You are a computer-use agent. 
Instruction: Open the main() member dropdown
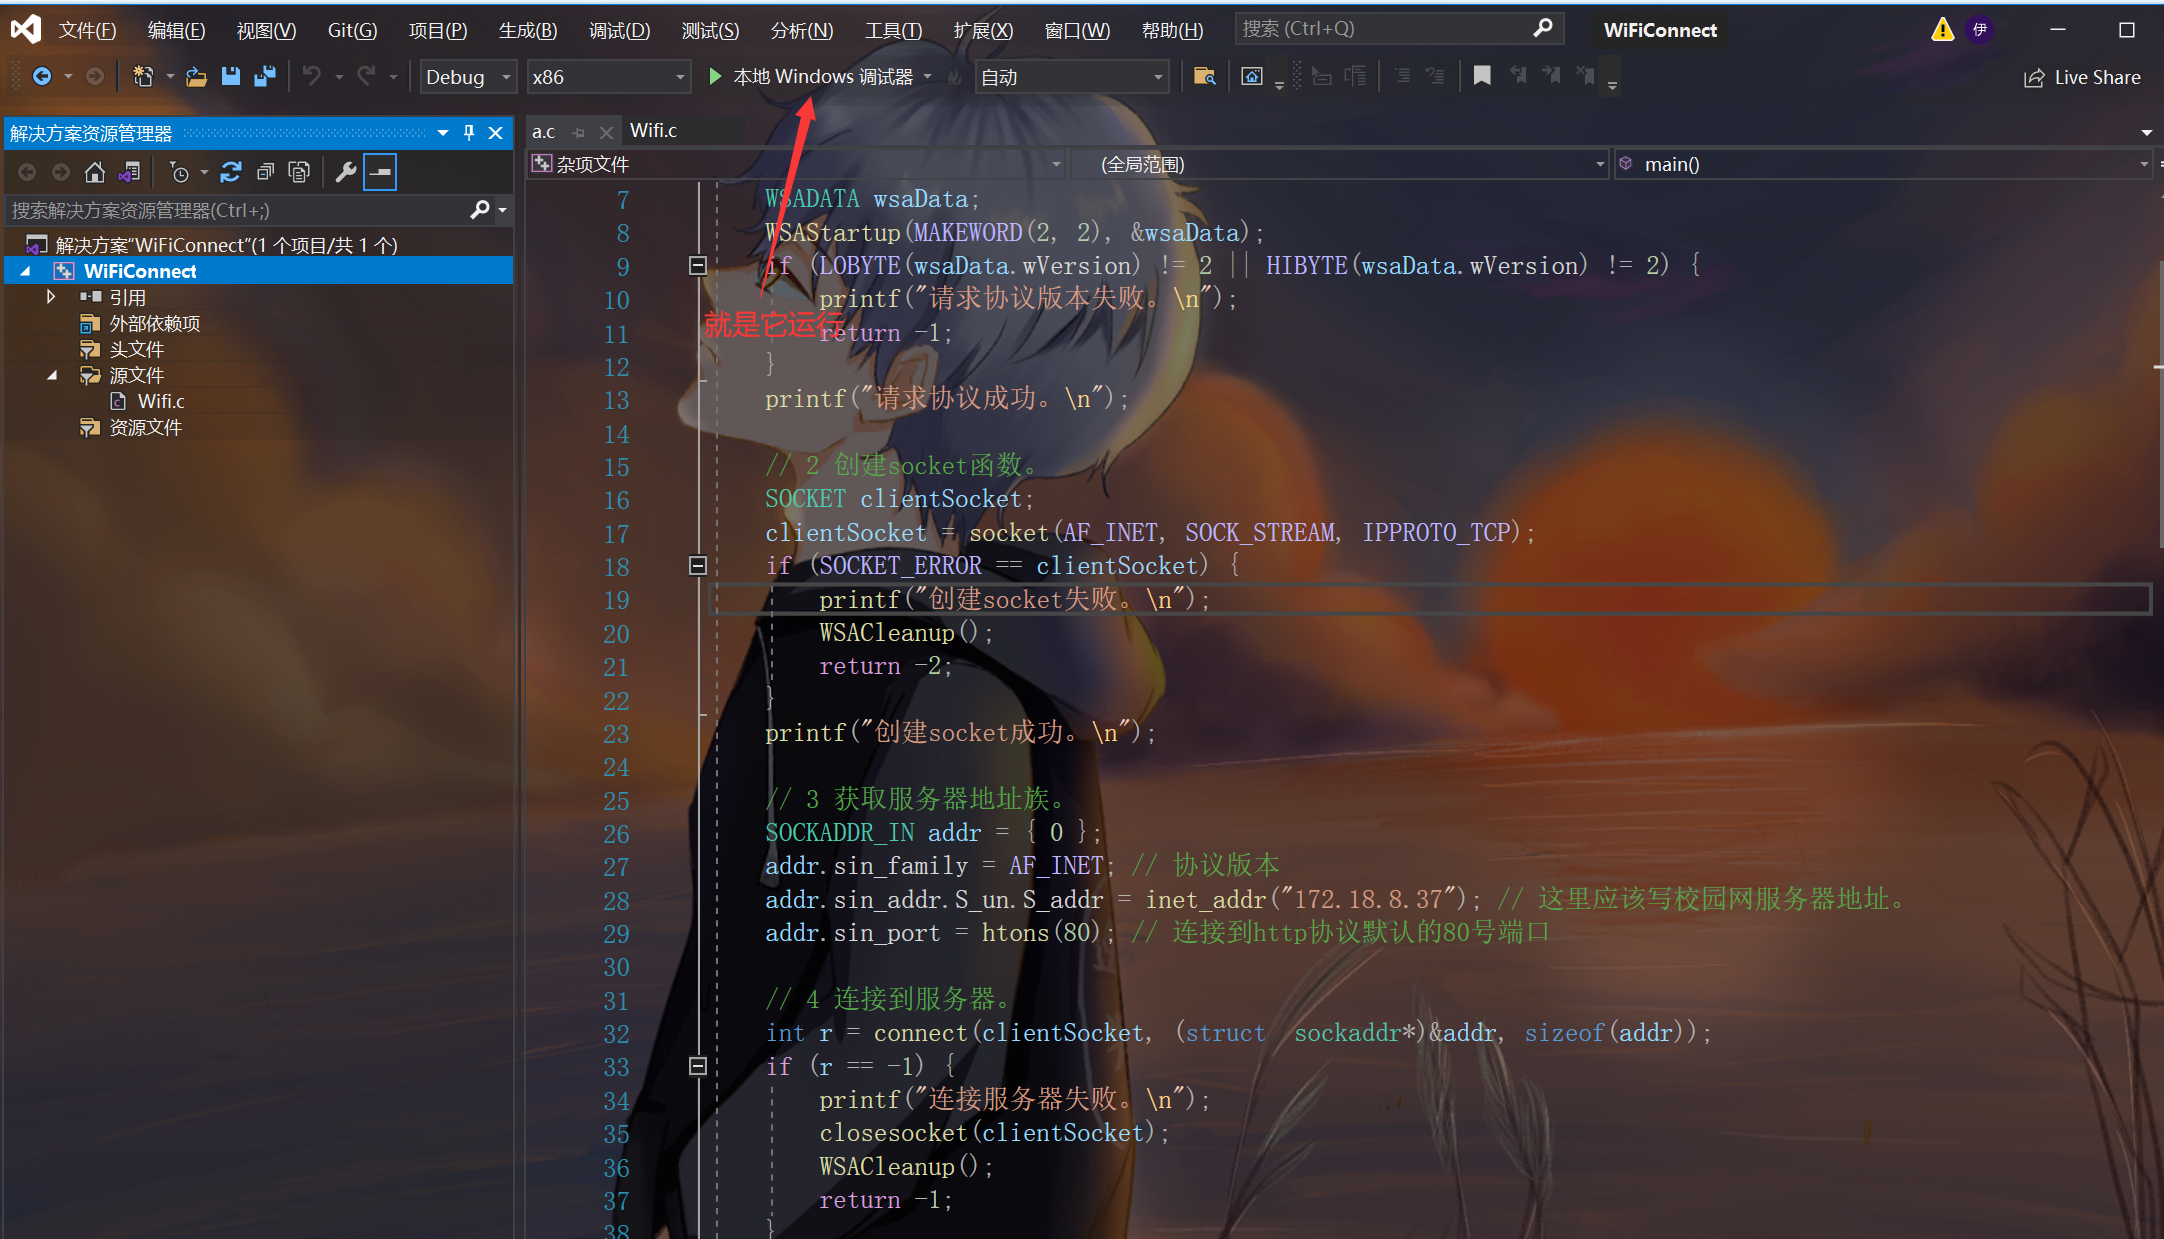pyautogui.click(x=1883, y=164)
